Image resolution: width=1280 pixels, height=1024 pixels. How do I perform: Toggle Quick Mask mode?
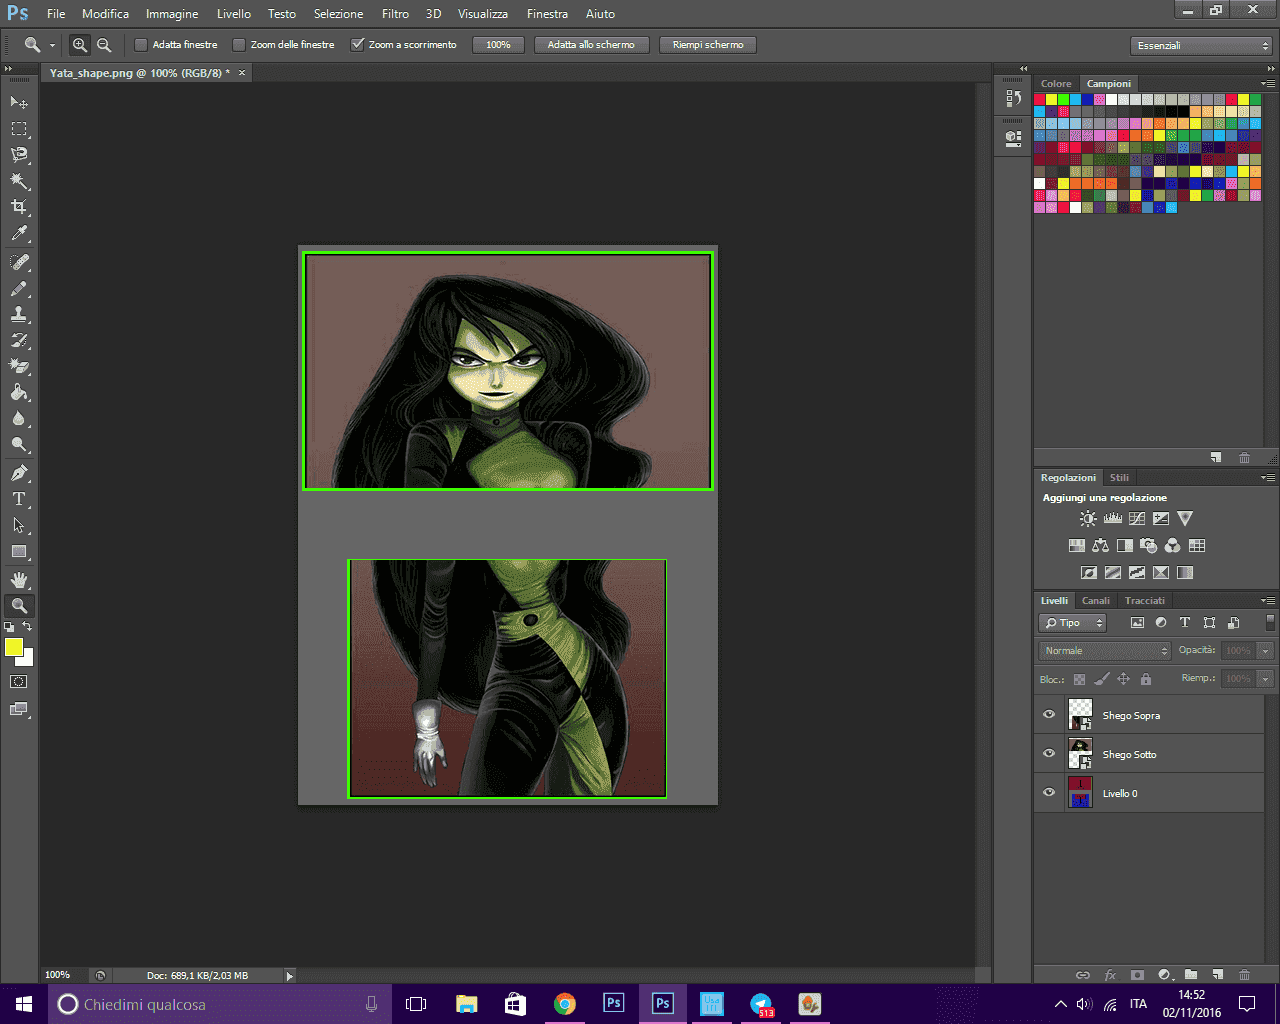tap(19, 682)
